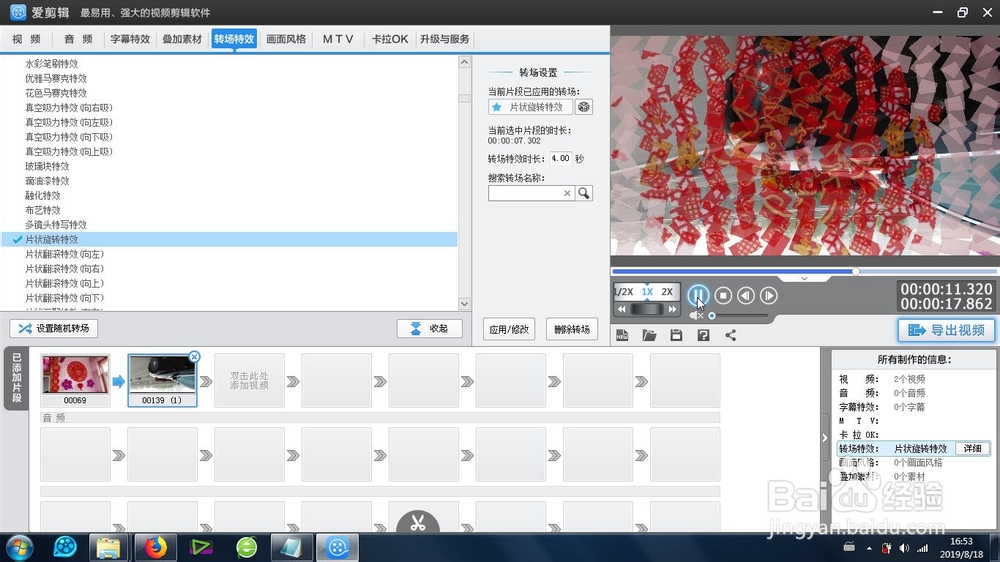
Task: Select 片状翻滚特效 (向上) transition
Action: tap(64, 284)
